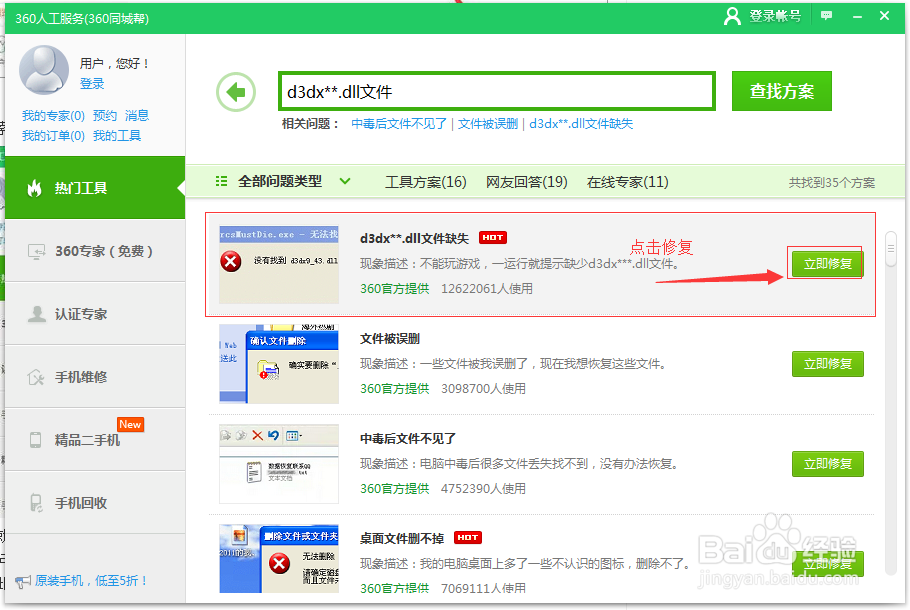Click the flame icon beside 热门工具
Image resolution: width=910 pixels, height=610 pixels.
pyautogui.click(x=35, y=188)
